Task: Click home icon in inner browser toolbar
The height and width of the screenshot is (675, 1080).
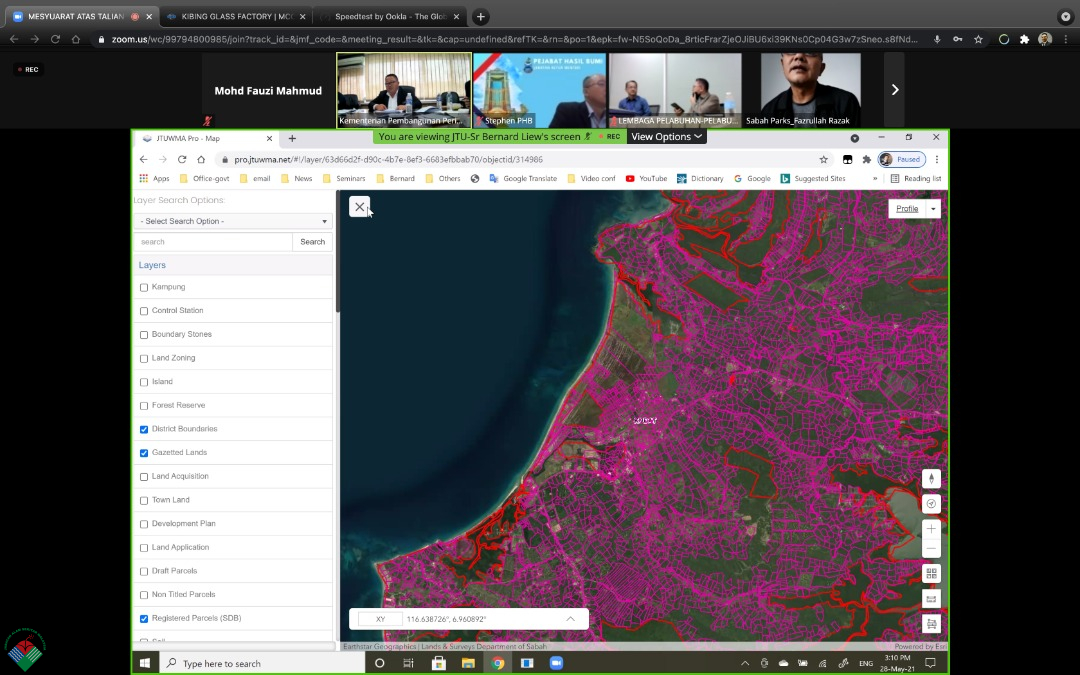Action: click(201, 159)
